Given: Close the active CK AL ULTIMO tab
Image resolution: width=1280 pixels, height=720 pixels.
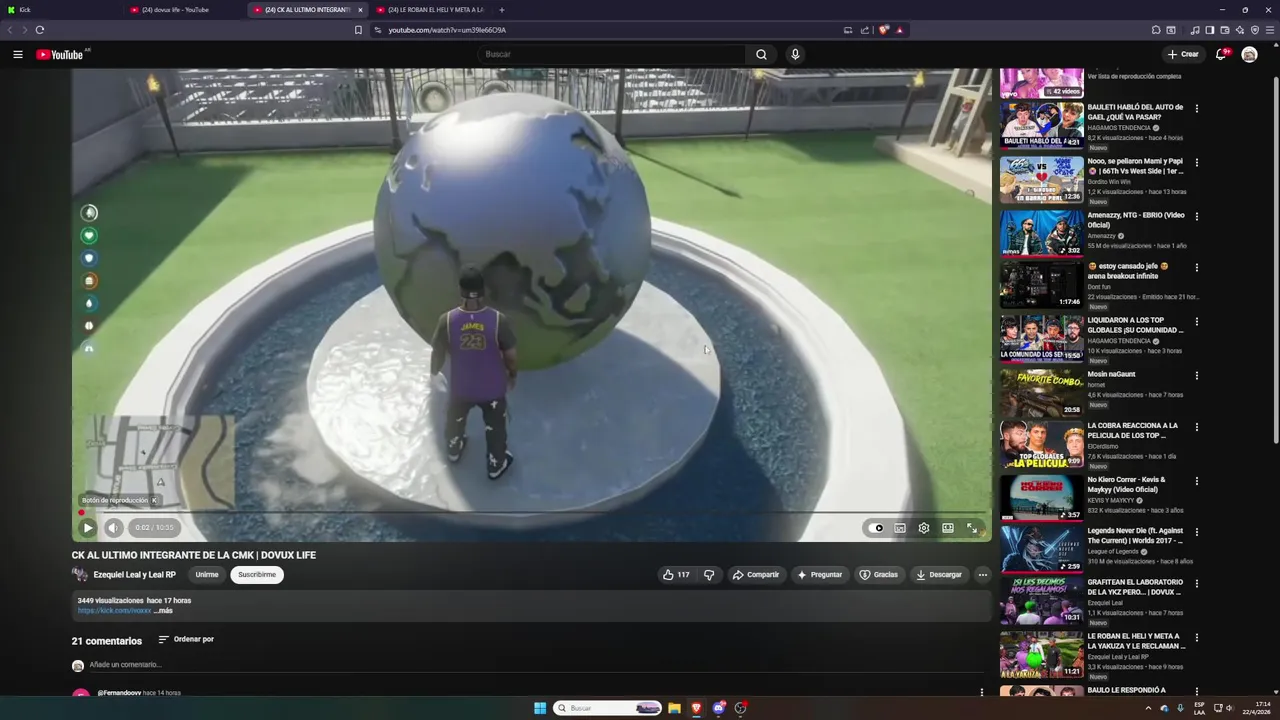Looking at the screenshot, I should 360,10.
